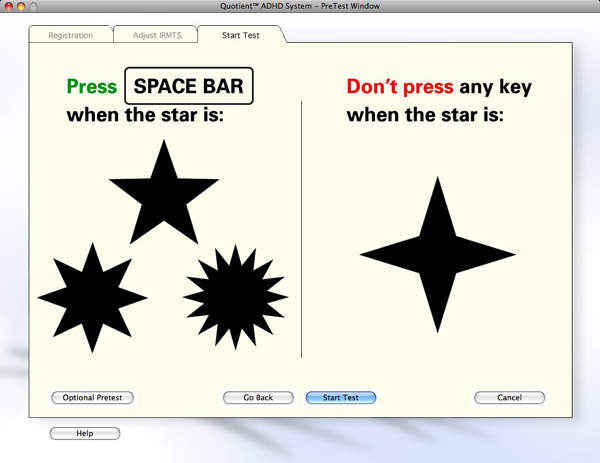This screenshot has width=600, height=463.
Task: Select the Start Test tab
Action: click(243, 35)
